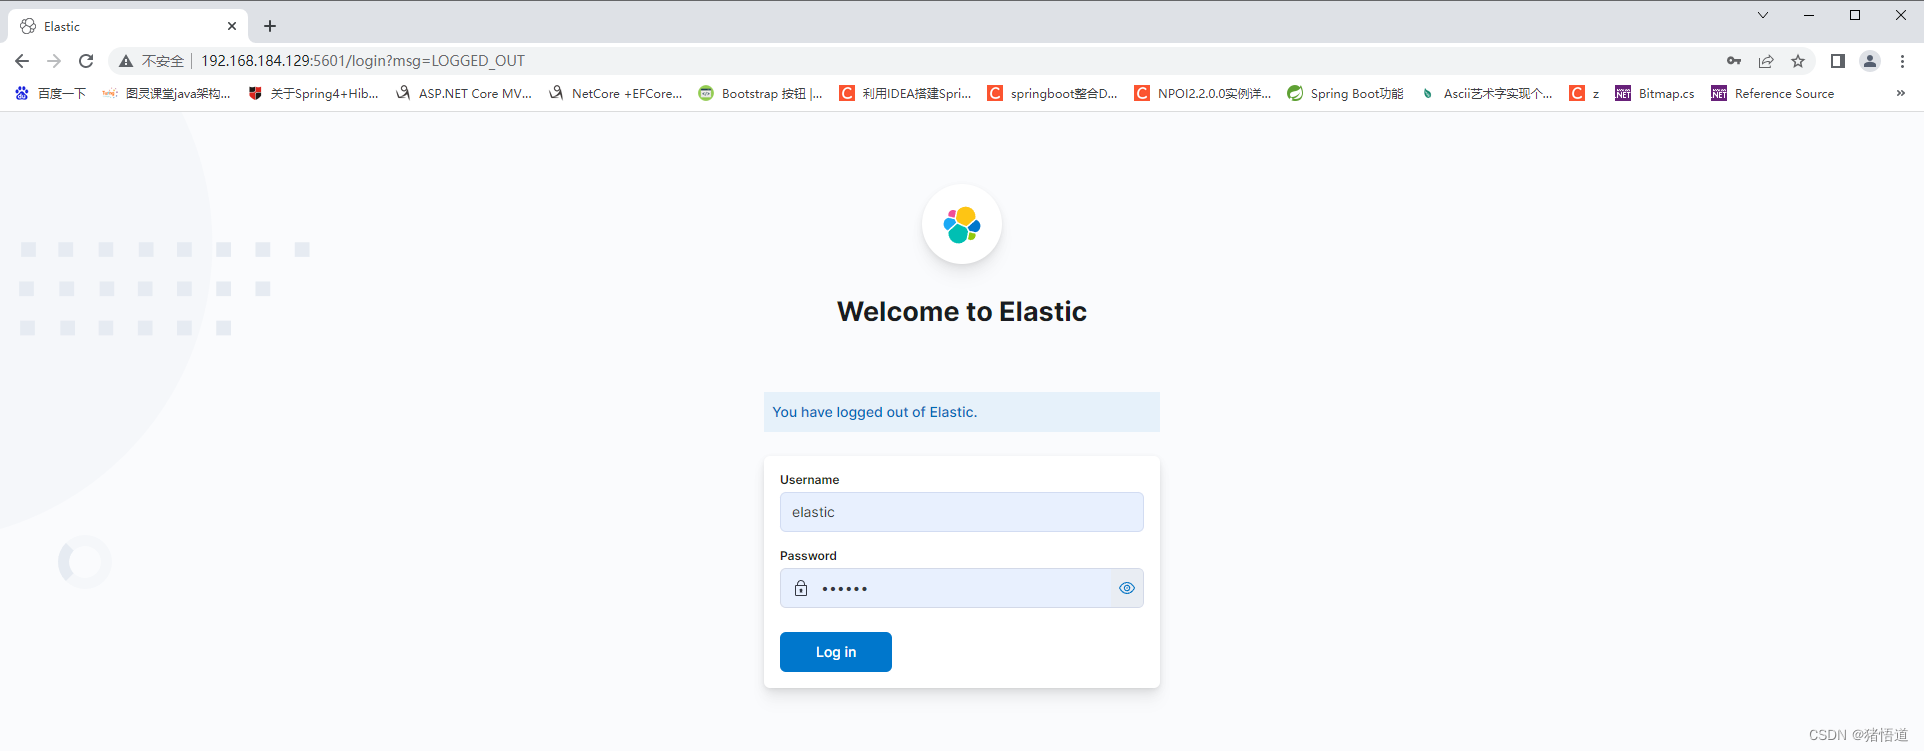Open springboot整合D bookmark
1924x751 pixels.
1052,93
